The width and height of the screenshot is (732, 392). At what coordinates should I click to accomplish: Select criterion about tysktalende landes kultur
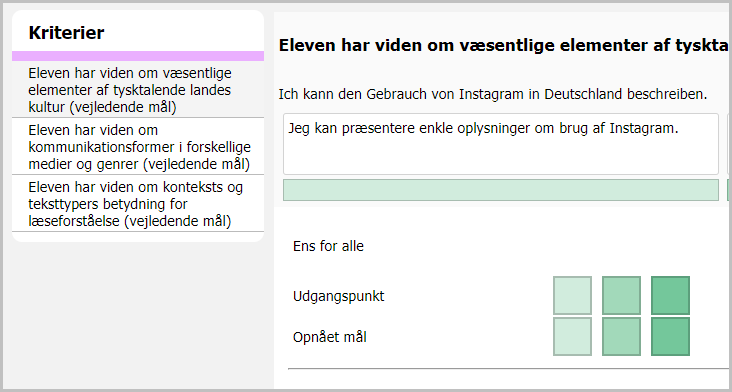[138, 90]
